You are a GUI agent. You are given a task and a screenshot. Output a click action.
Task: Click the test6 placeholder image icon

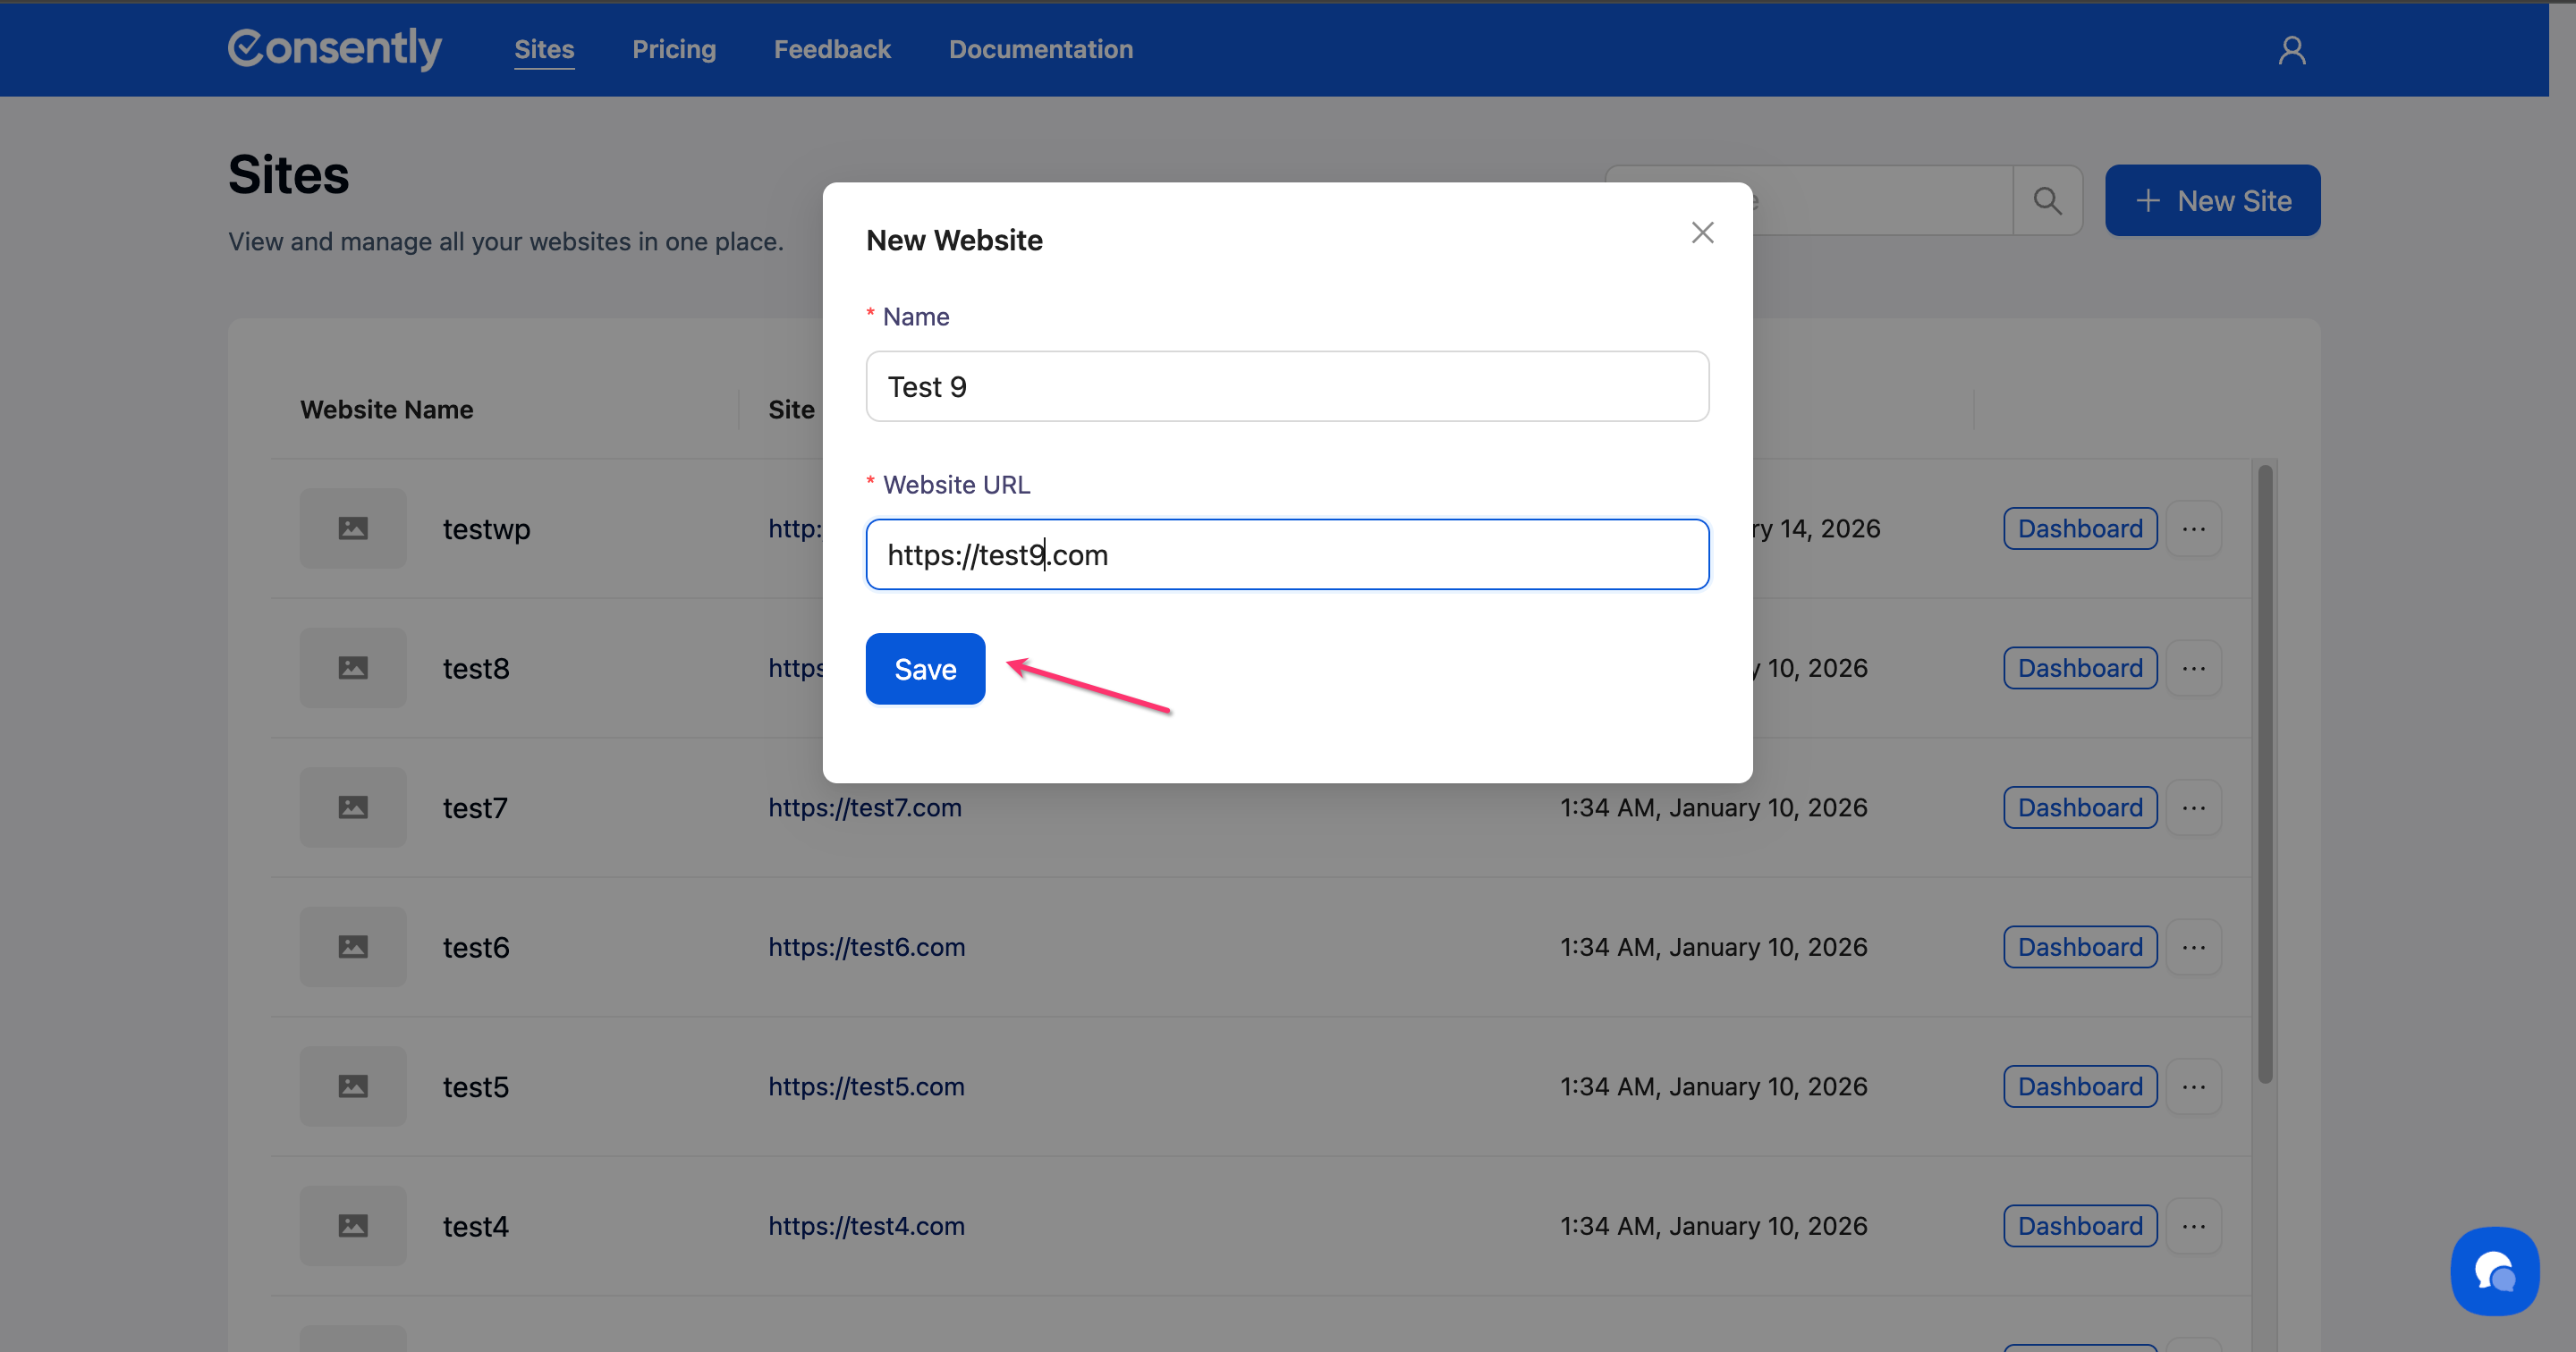point(353,947)
